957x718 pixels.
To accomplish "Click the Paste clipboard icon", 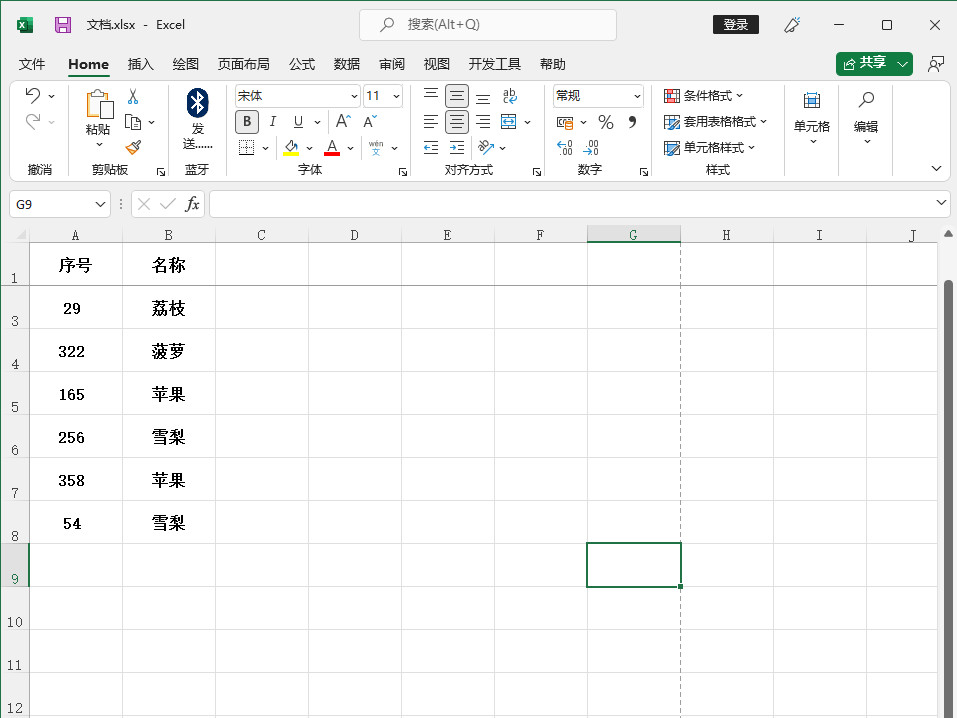I will point(99,104).
